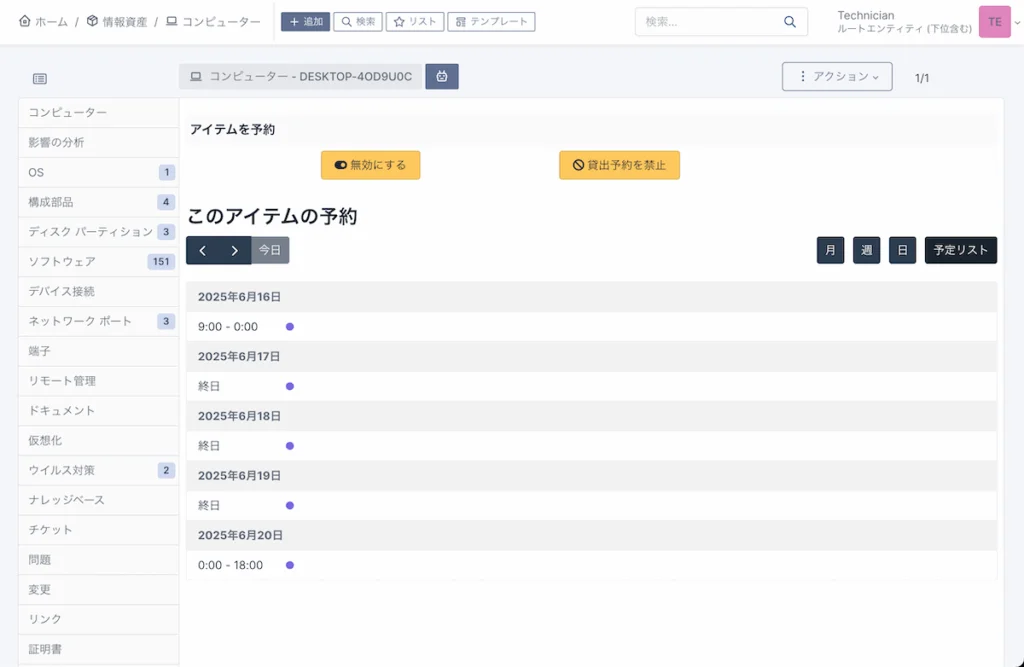Click the Technician entity label

tap(866, 15)
